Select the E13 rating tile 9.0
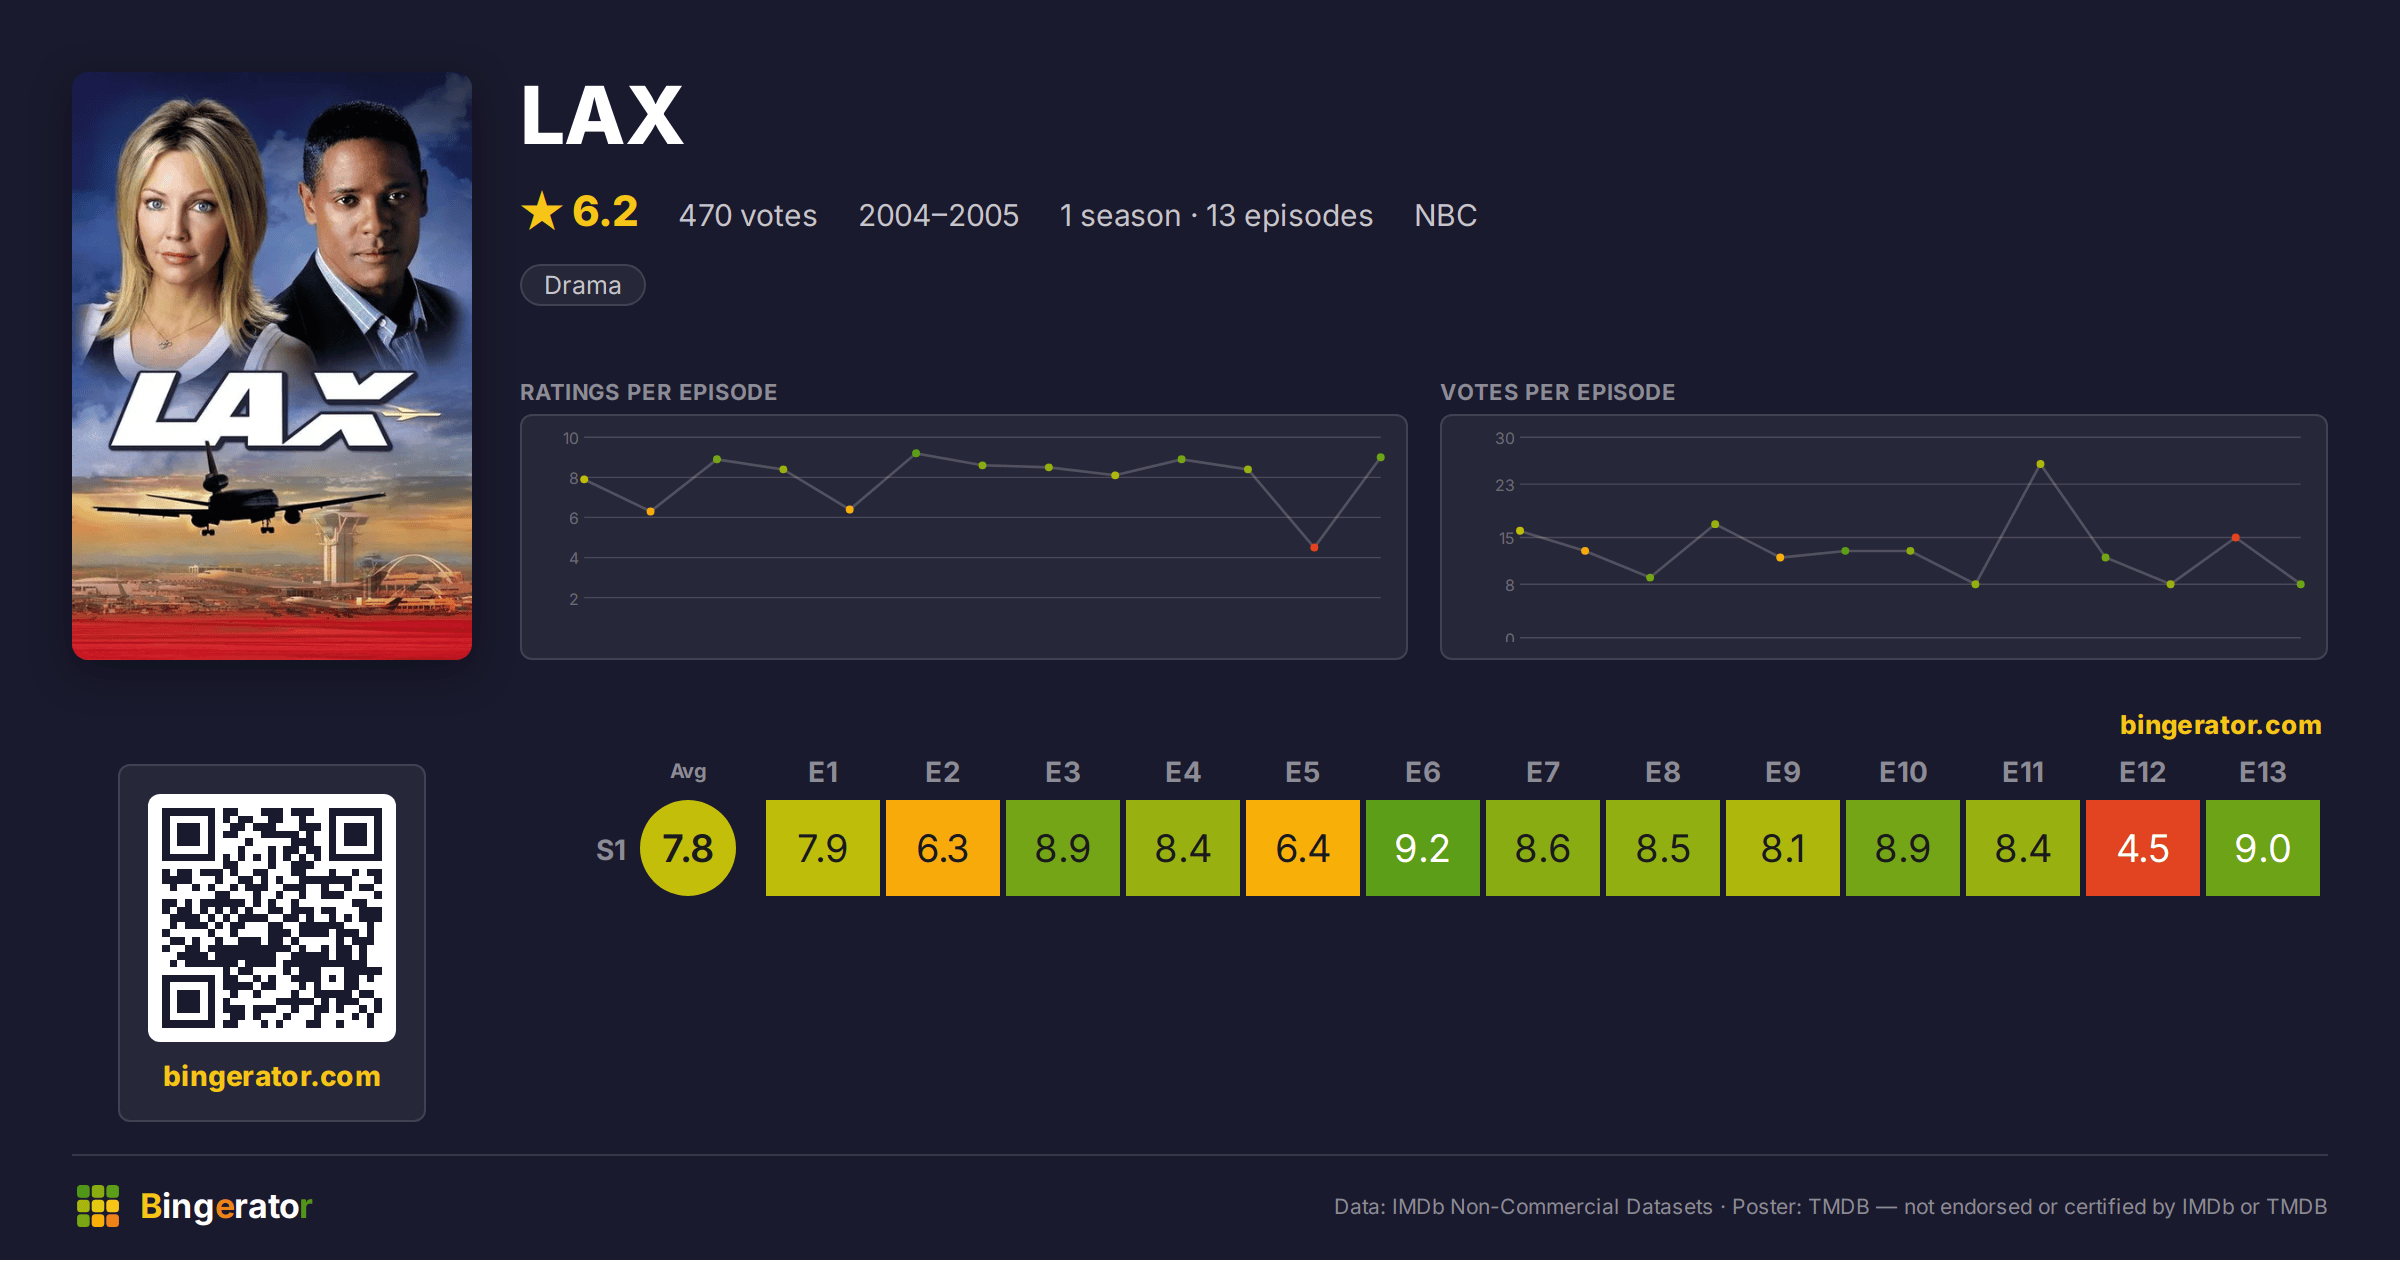The image size is (2400, 1262). [2263, 848]
